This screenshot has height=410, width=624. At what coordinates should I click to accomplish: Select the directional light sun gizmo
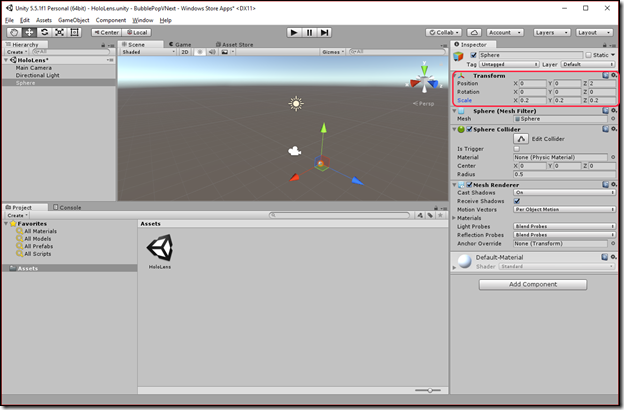click(x=296, y=103)
